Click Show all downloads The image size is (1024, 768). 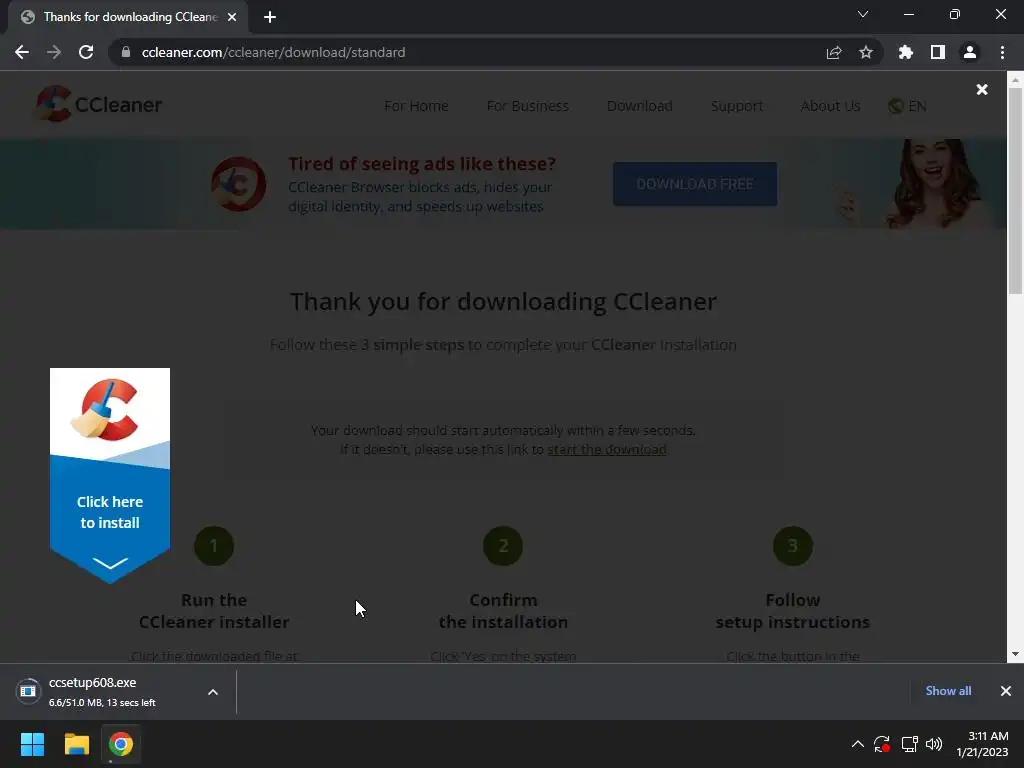tap(948, 691)
